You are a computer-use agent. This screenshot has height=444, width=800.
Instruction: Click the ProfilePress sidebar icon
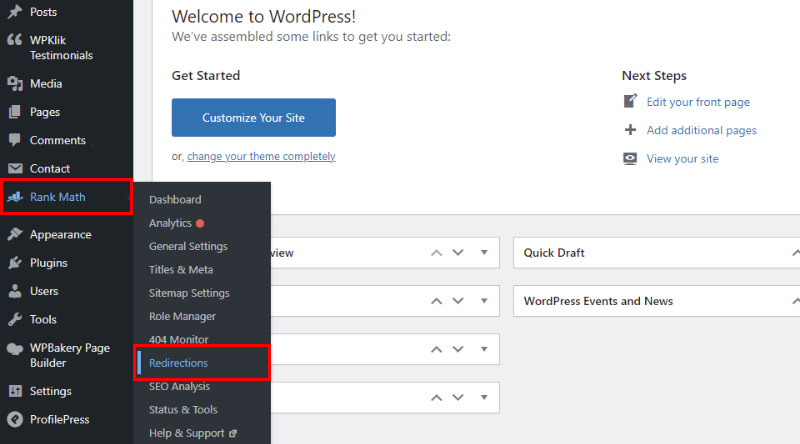click(x=15, y=420)
